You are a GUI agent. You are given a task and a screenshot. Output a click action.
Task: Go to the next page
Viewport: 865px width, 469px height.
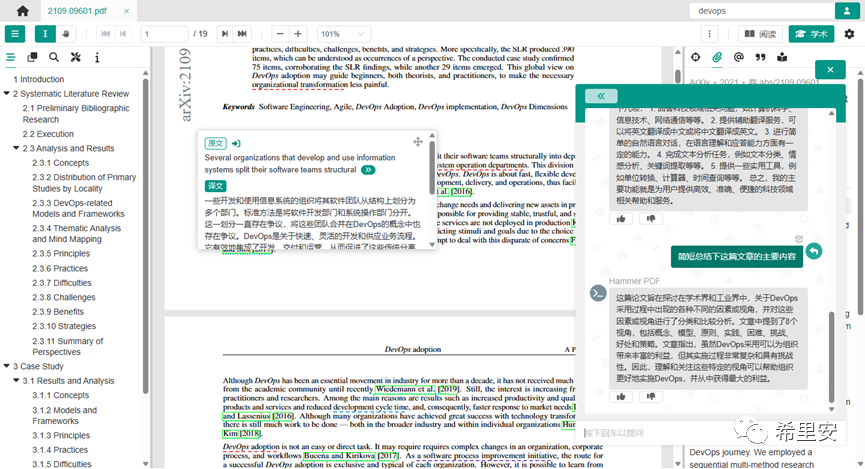tap(225, 34)
